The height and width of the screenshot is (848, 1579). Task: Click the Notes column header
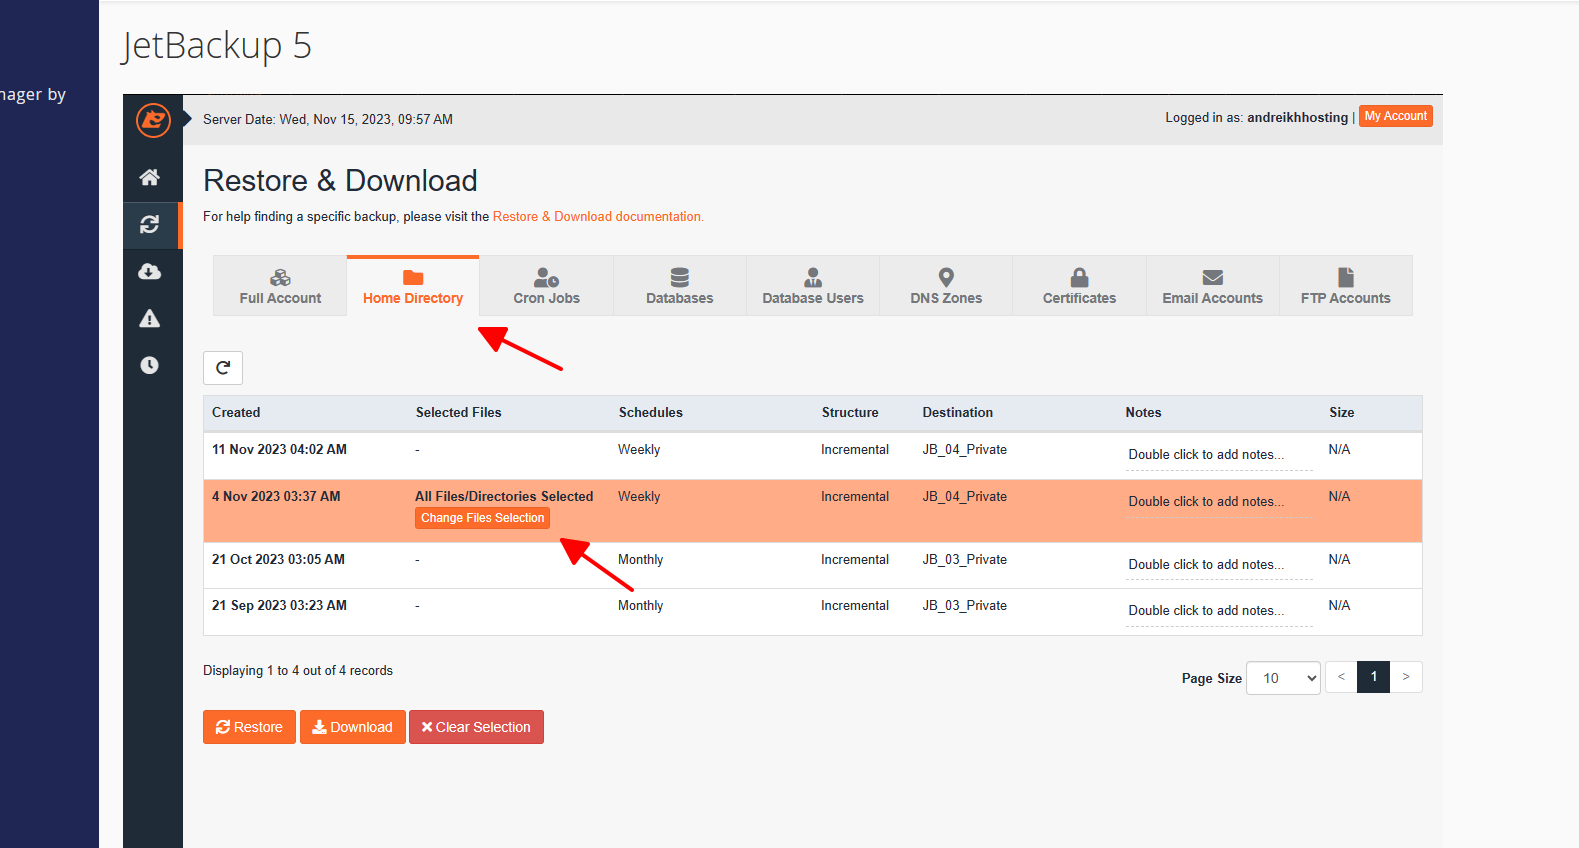(x=1144, y=412)
